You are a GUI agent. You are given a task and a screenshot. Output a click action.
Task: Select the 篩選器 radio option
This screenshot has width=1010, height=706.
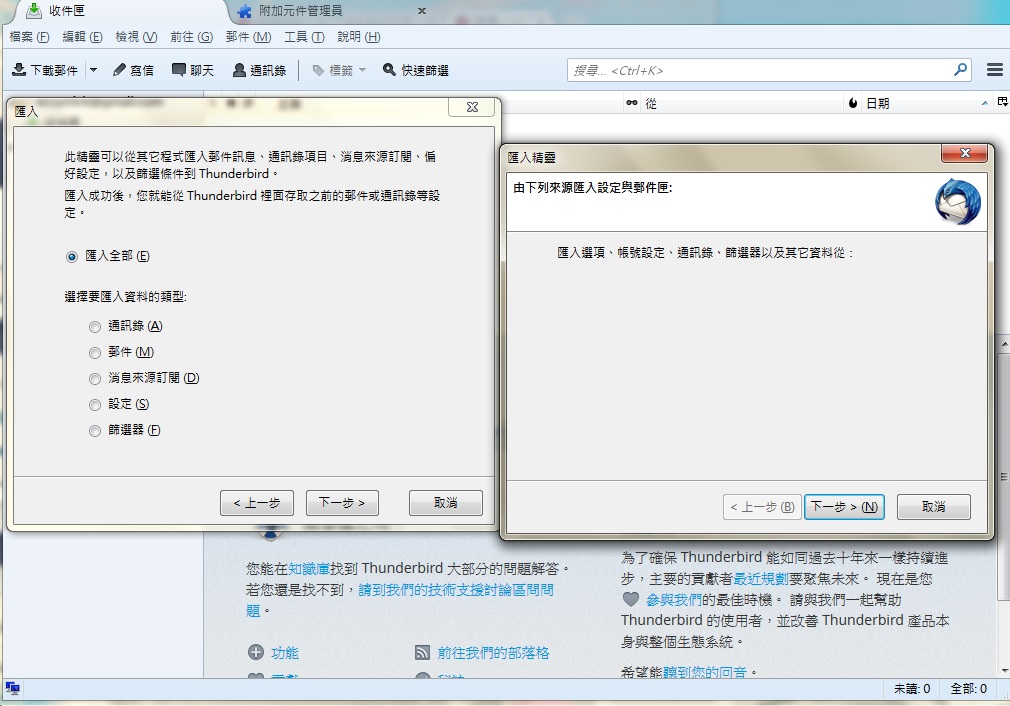click(95, 430)
